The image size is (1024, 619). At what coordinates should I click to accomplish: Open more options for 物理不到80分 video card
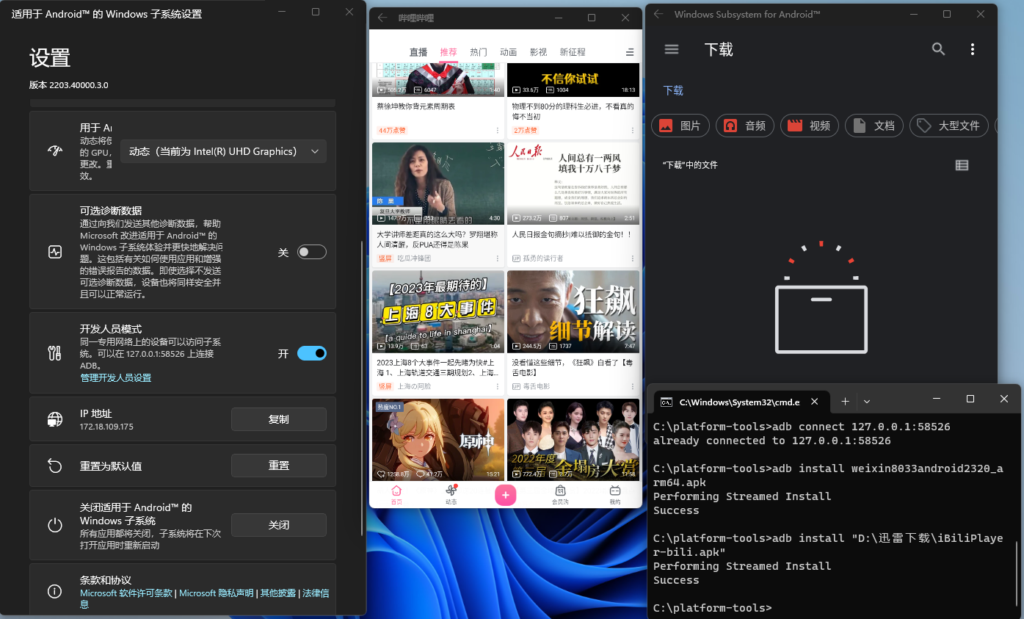[x=632, y=130]
